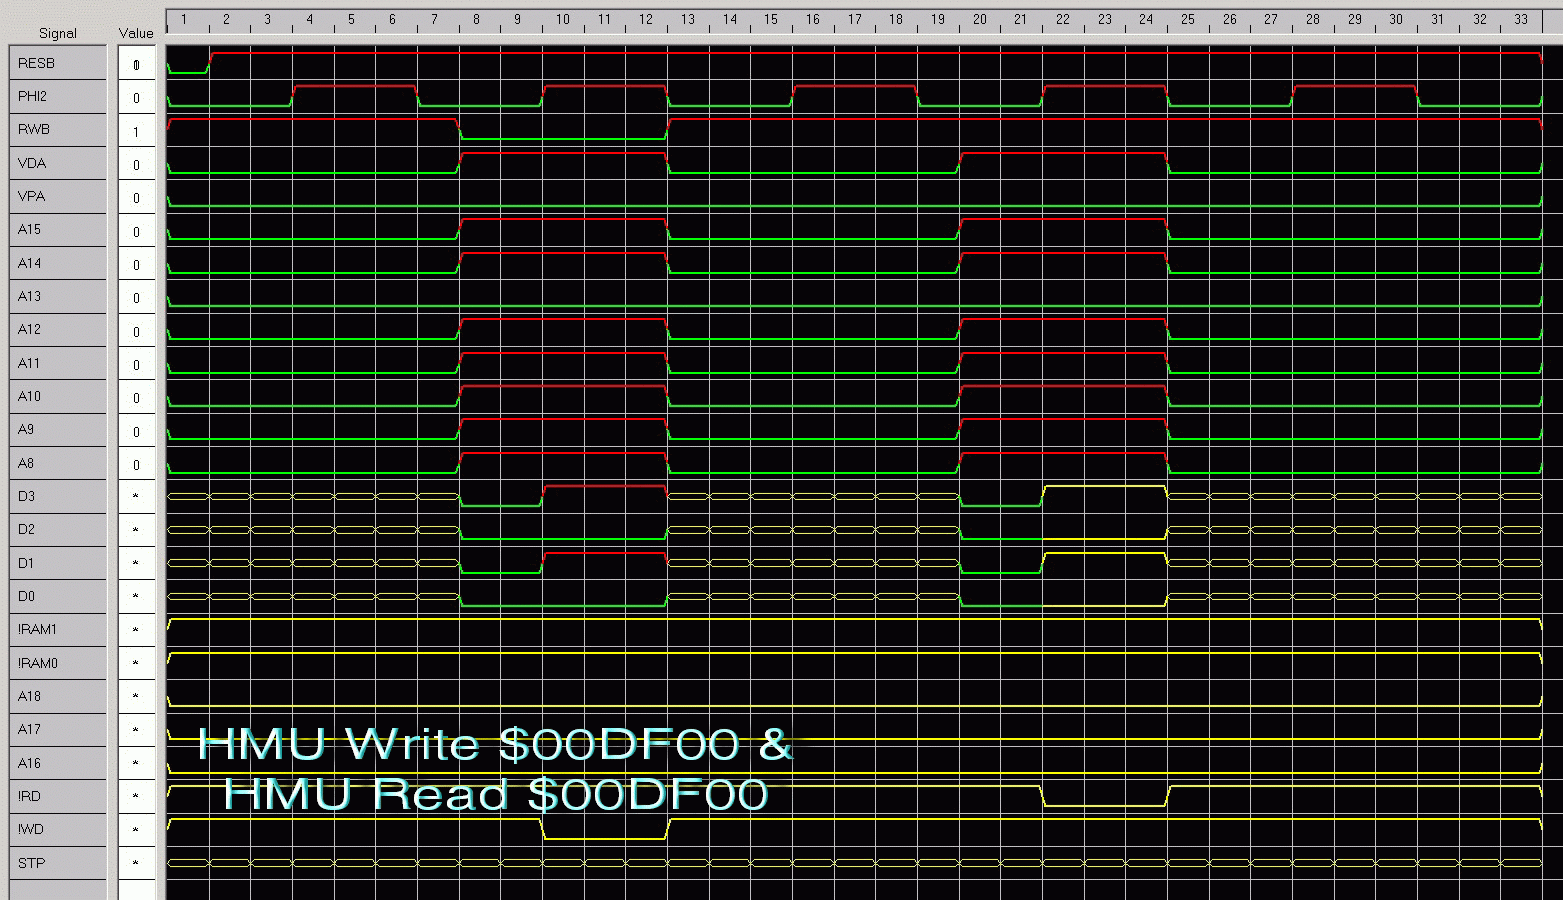Select the D0 value cell
The height and width of the screenshot is (900, 1563).
(x=137, y=597)
